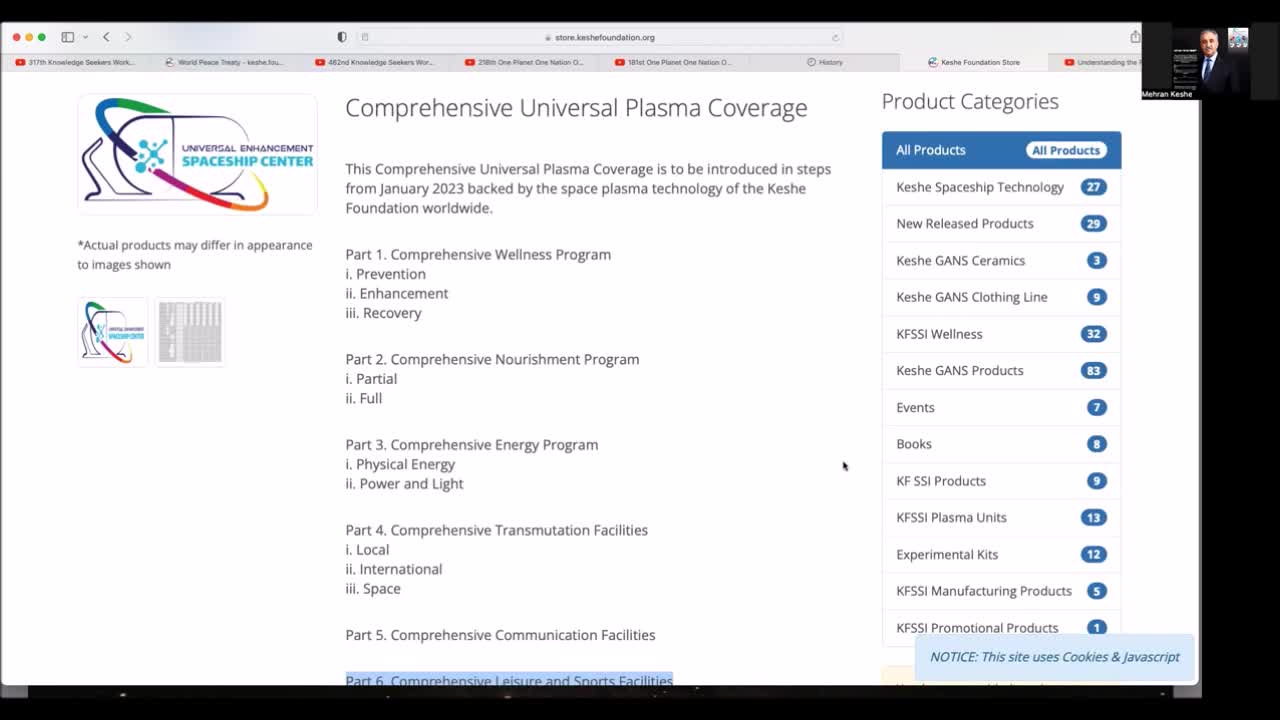Click the Part 1. Comprehensive Wellness Program line
Screen dimensions: 1280x720
click(478, 254)
